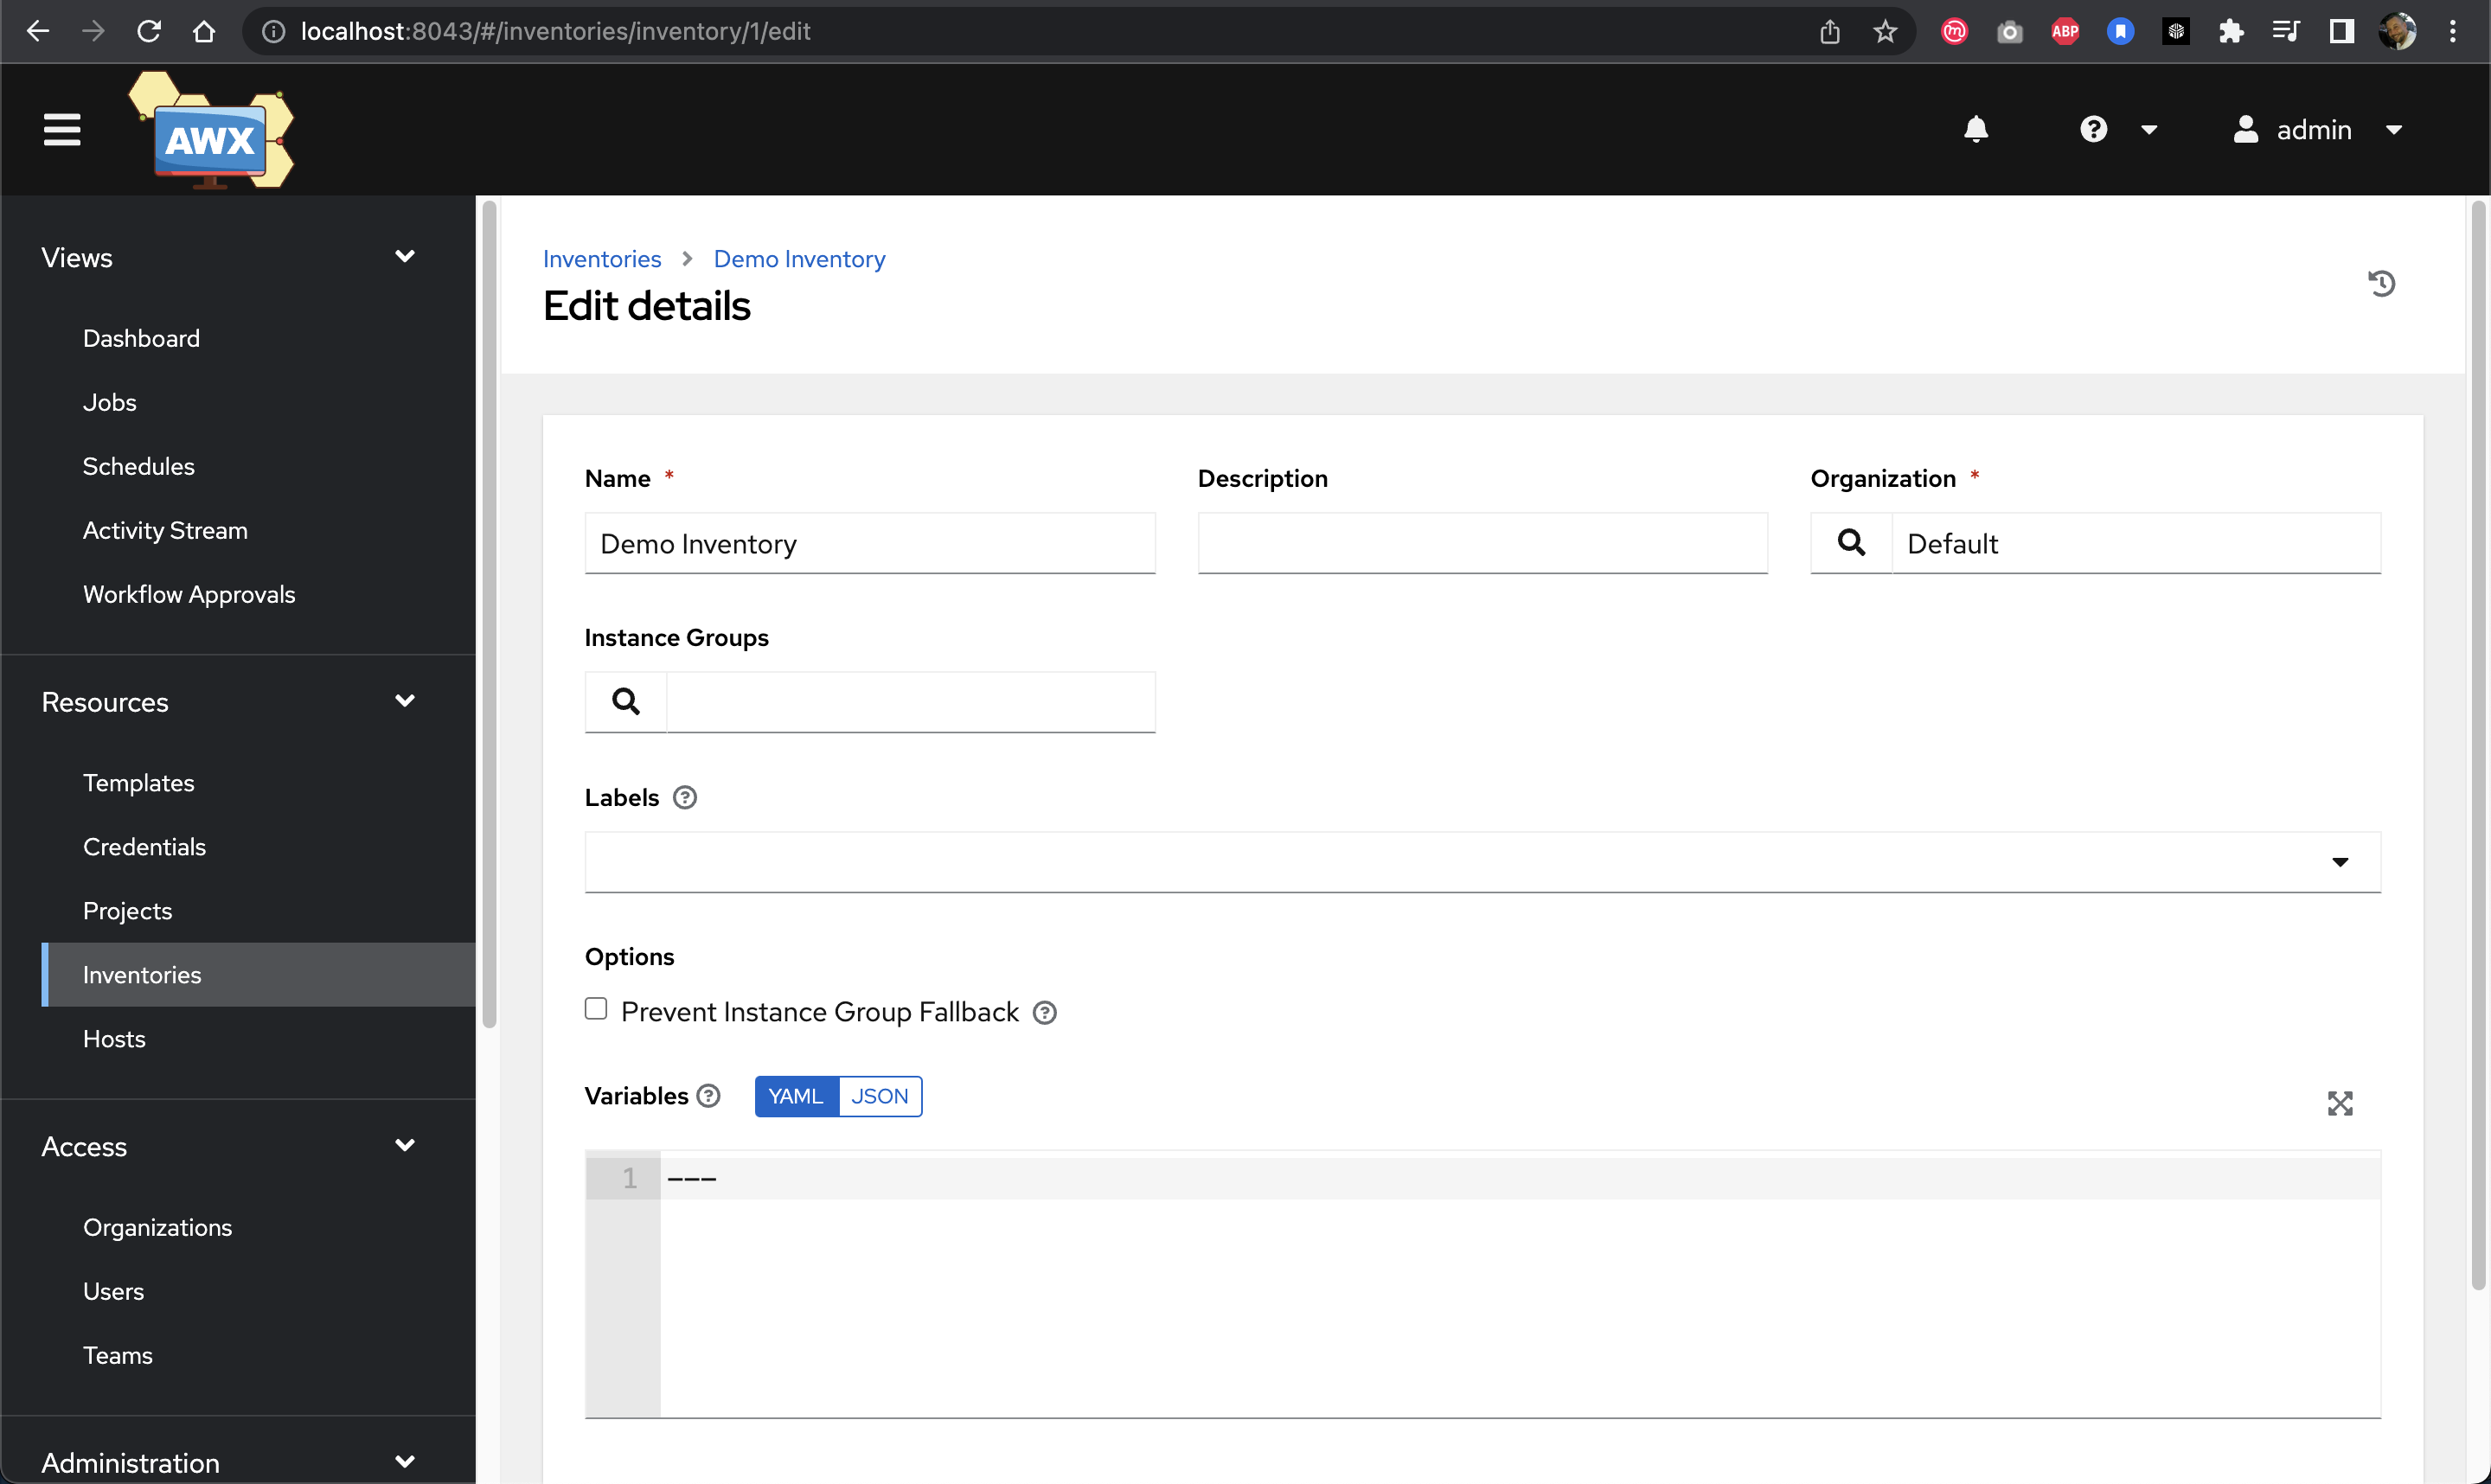Expand the Views navigation section
The image size is (2491, 1484).
point(405,258)
